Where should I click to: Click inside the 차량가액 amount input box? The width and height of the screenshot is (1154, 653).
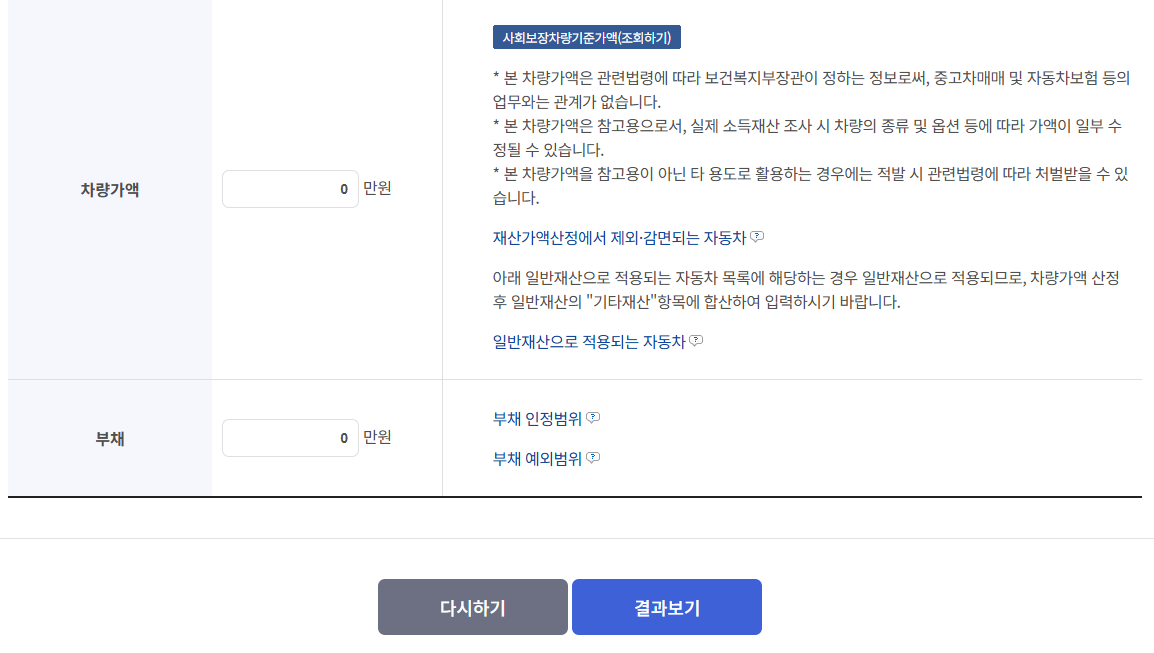click(290, 188)
